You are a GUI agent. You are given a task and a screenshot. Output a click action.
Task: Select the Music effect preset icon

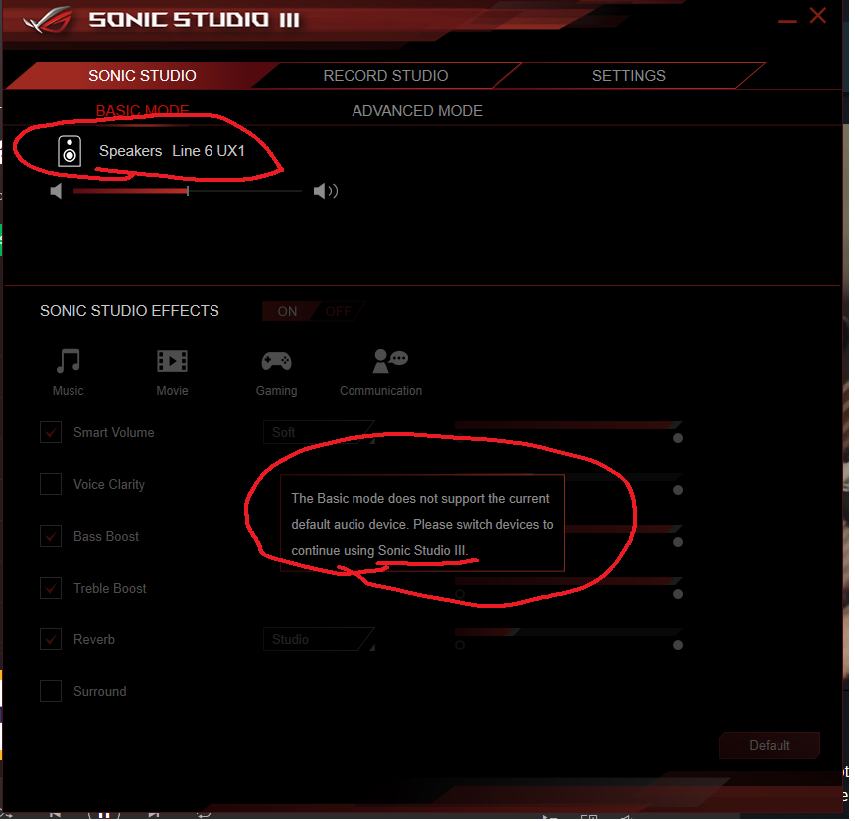pyautogui.click(x=68, y=361)
